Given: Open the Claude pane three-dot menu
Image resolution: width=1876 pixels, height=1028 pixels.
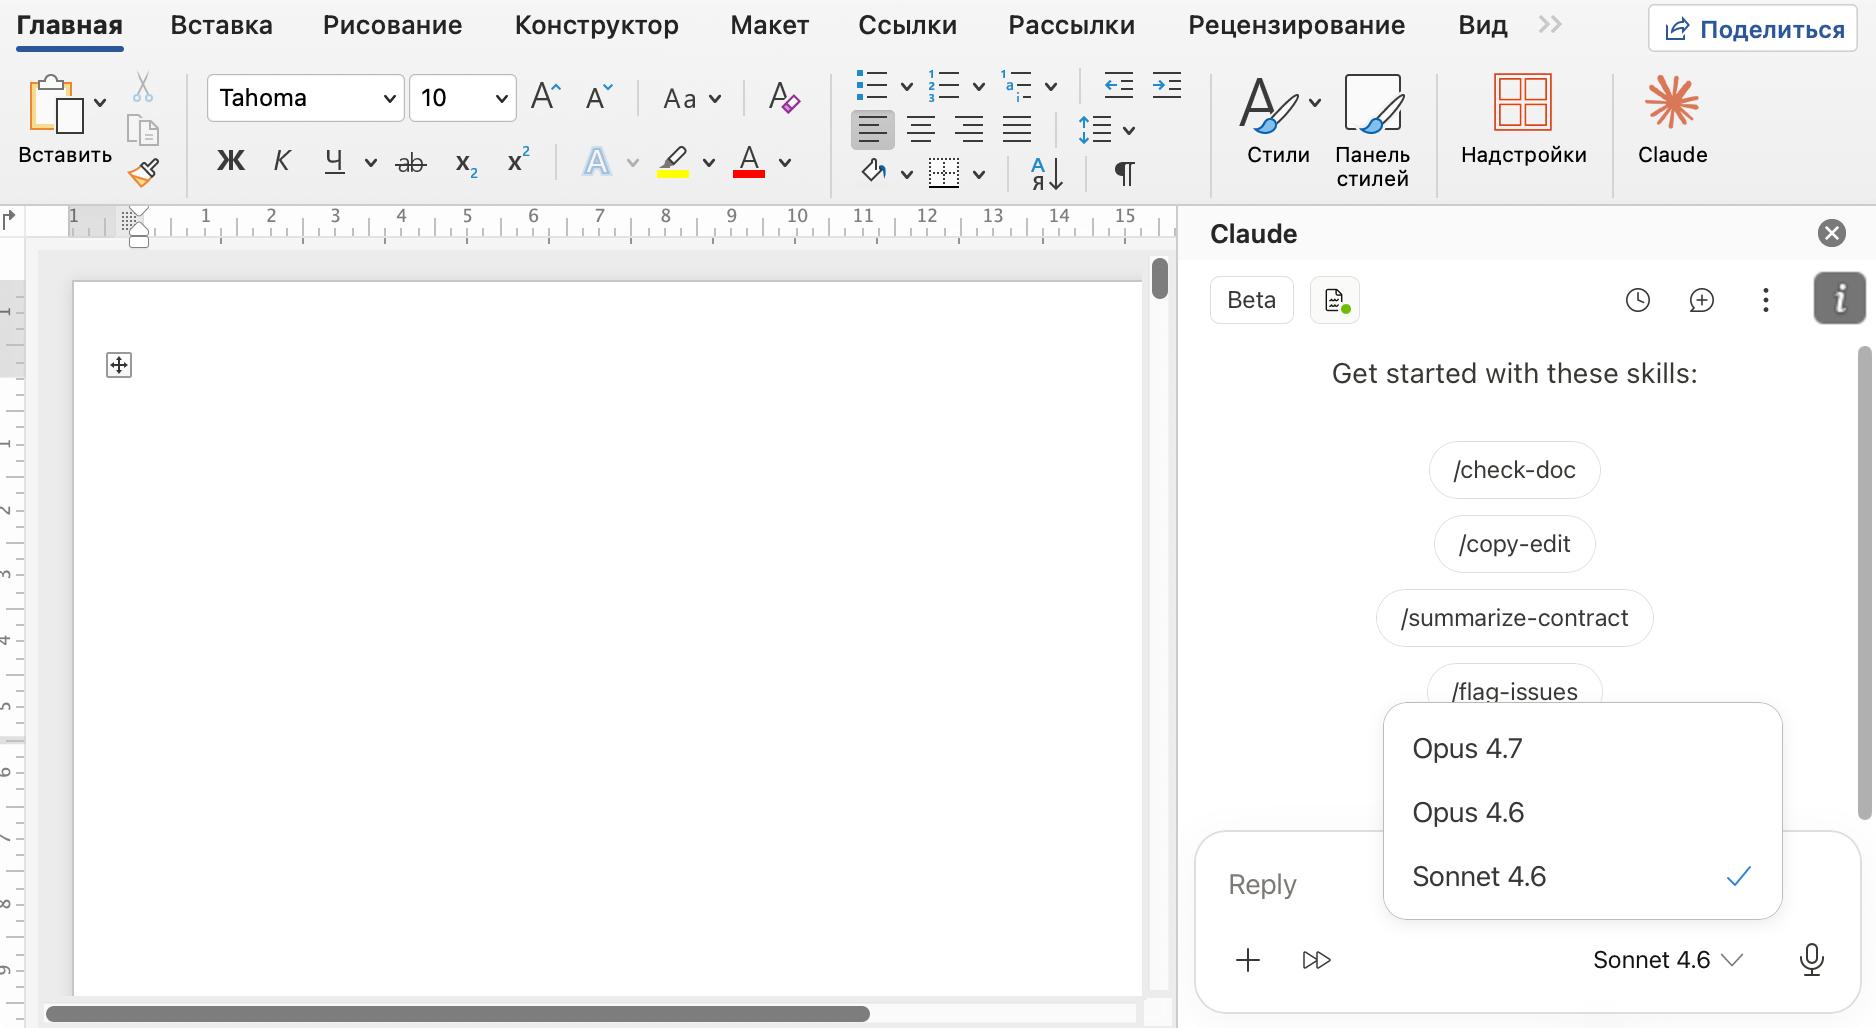Looking at the screenshot, I should pos(1766,300).
